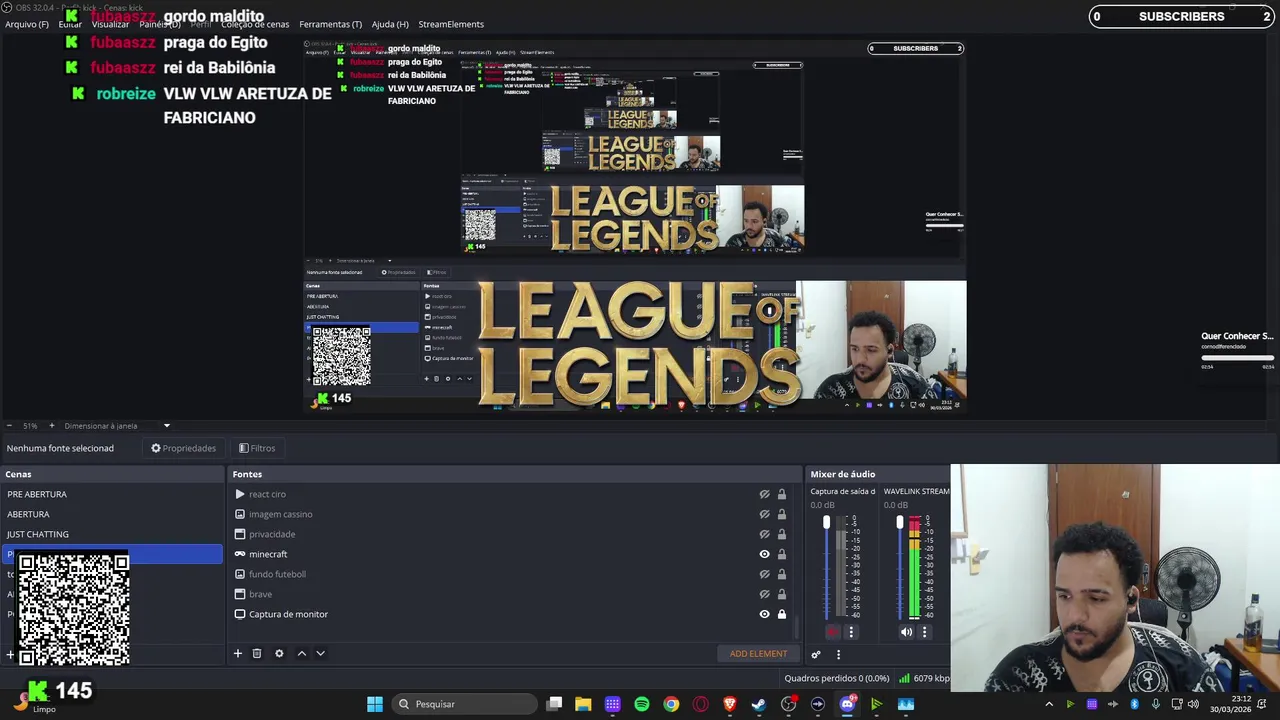Select the privacidade source
Viewport: 1280px width, 720px height.
[272, 534]
